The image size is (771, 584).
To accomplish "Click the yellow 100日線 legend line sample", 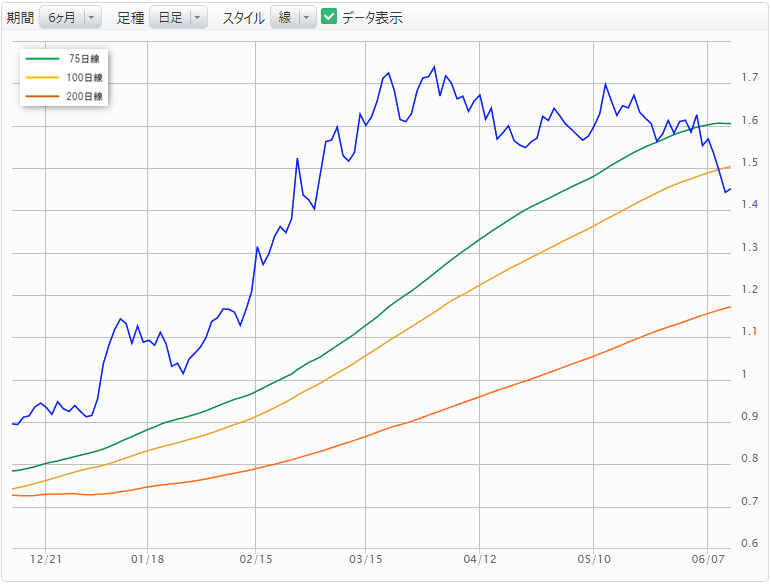I will coord(42,78).
